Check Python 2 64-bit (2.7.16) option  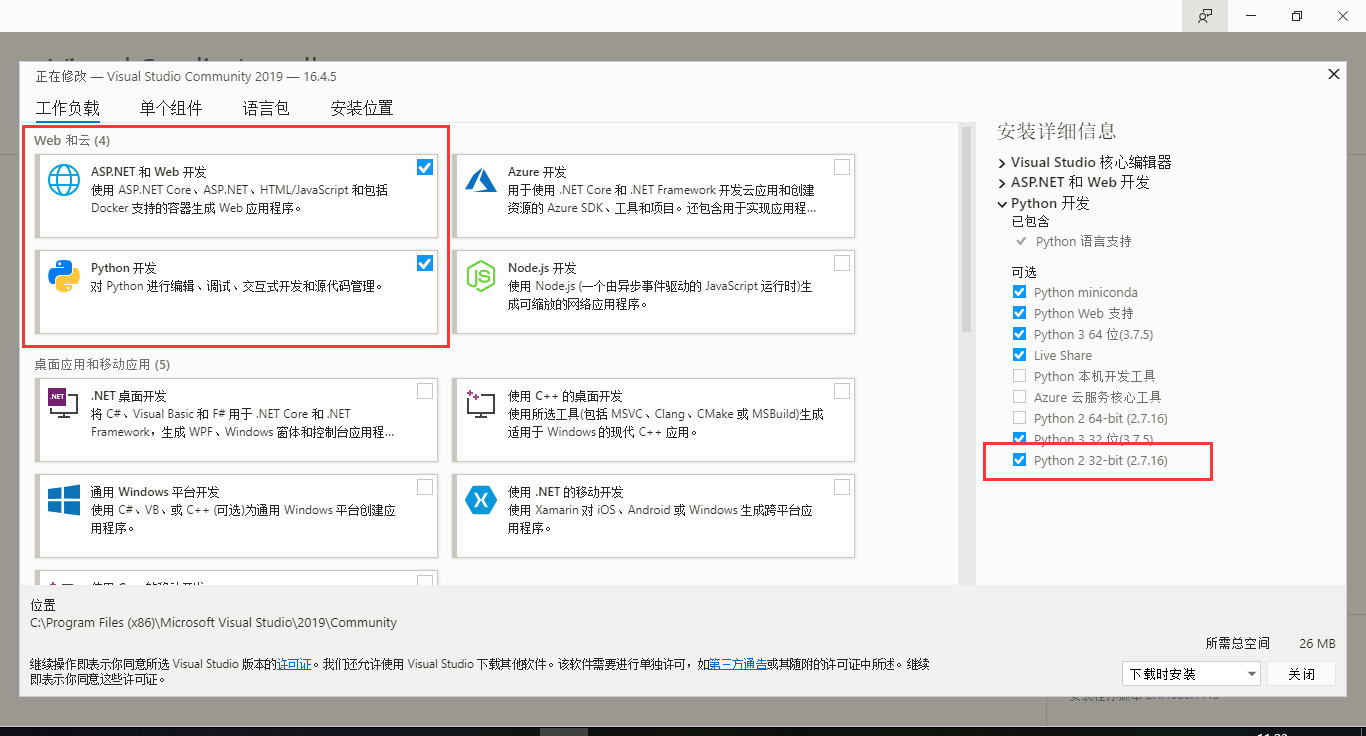pyautogui.click(x=1019, y=418)
